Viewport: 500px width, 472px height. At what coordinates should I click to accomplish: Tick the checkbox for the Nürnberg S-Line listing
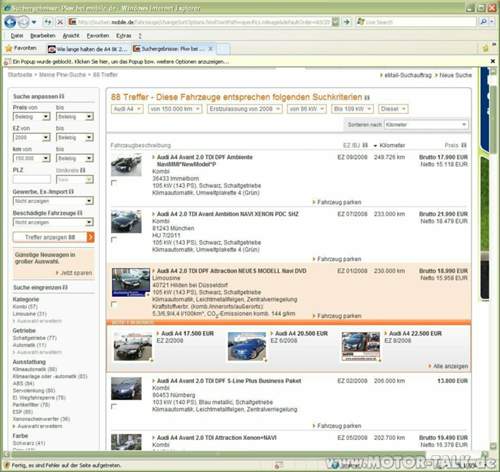(x=114, y=406)
